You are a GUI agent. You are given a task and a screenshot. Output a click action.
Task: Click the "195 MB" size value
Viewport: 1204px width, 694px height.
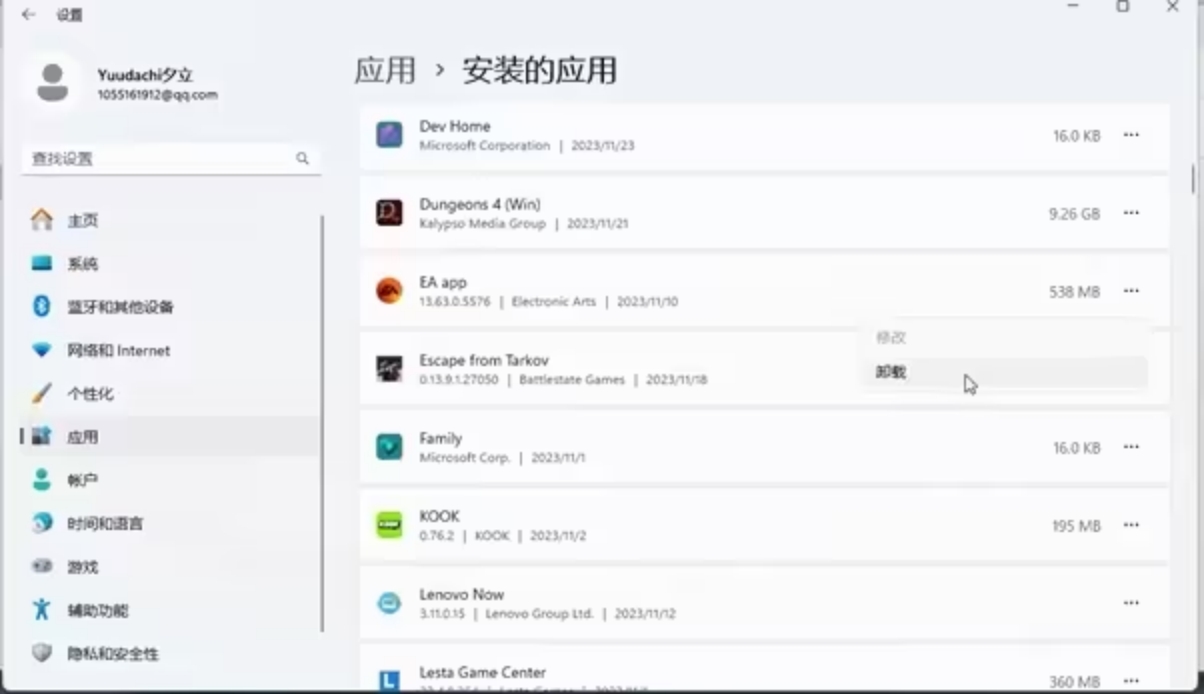pos(1076,525)
